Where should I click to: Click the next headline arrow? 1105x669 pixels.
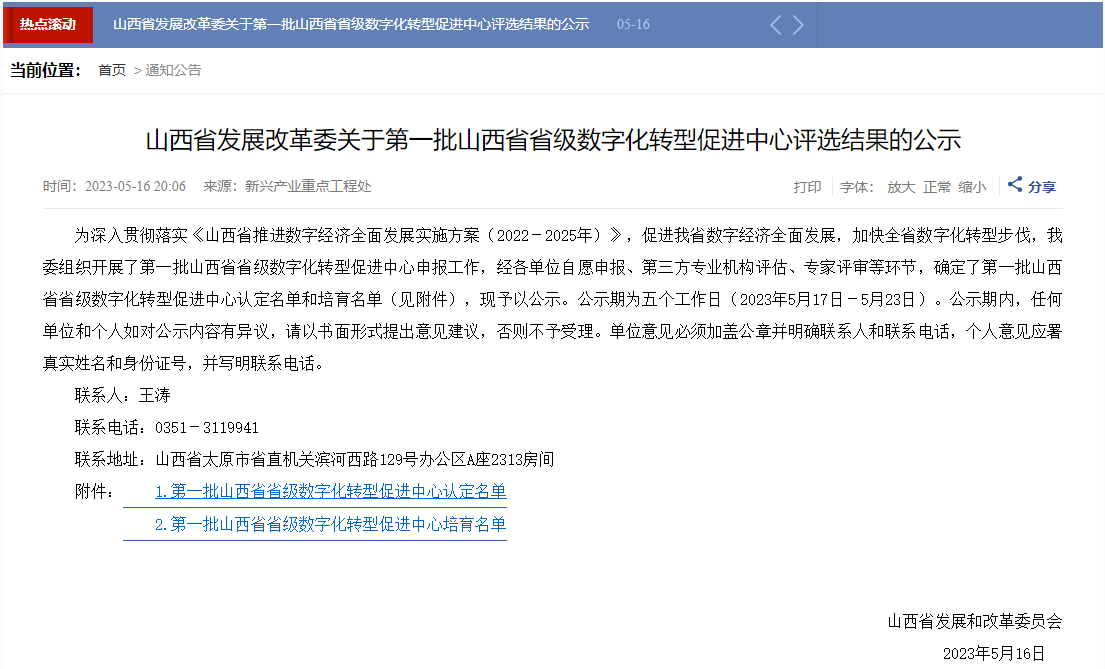coord(798,25)
